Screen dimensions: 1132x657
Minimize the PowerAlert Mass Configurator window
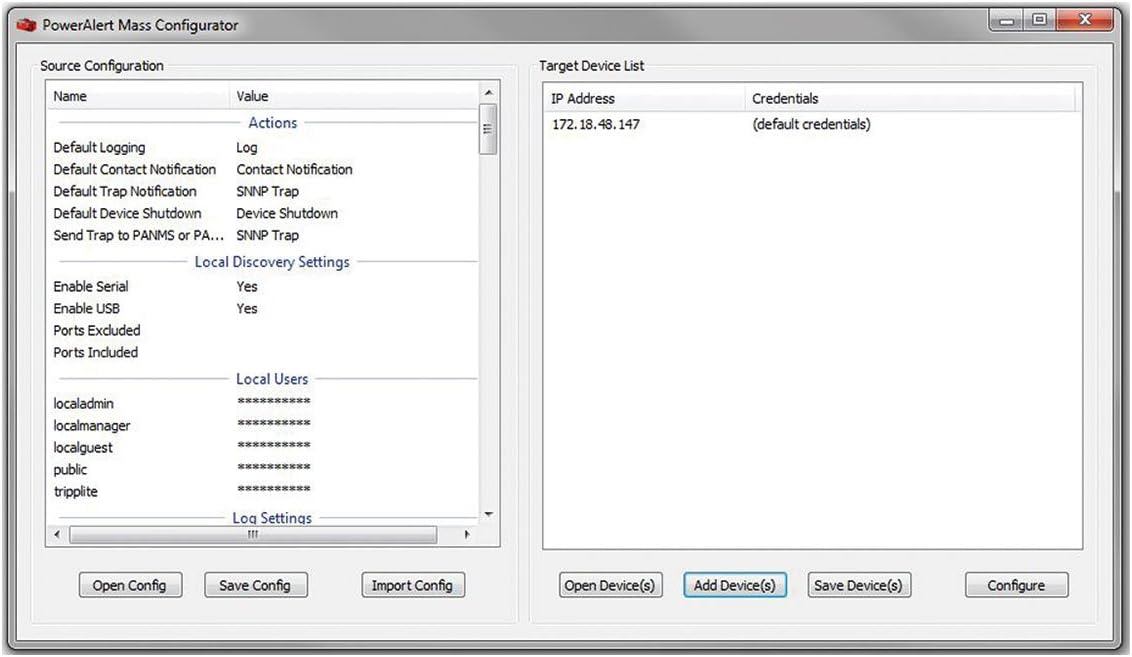[x=1006, y=20]
